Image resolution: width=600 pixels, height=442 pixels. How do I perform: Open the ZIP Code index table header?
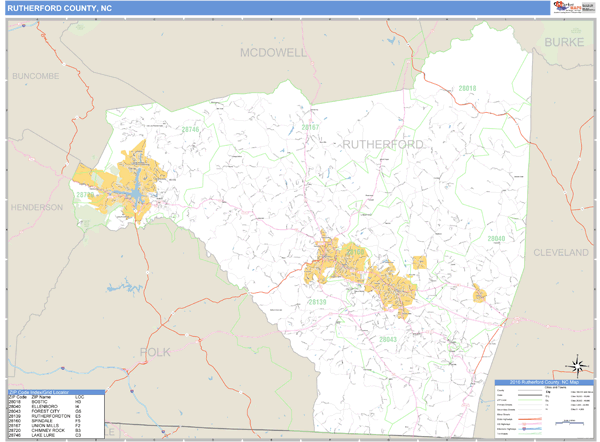[x=55, y=392]
